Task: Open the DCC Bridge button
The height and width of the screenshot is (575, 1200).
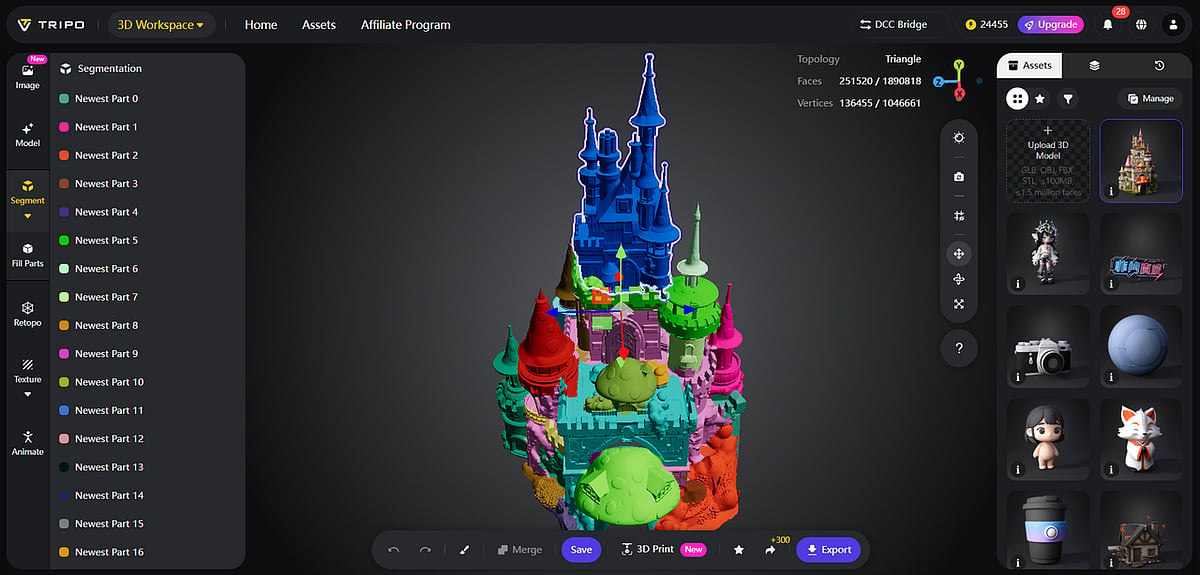Action: point(894,25)
